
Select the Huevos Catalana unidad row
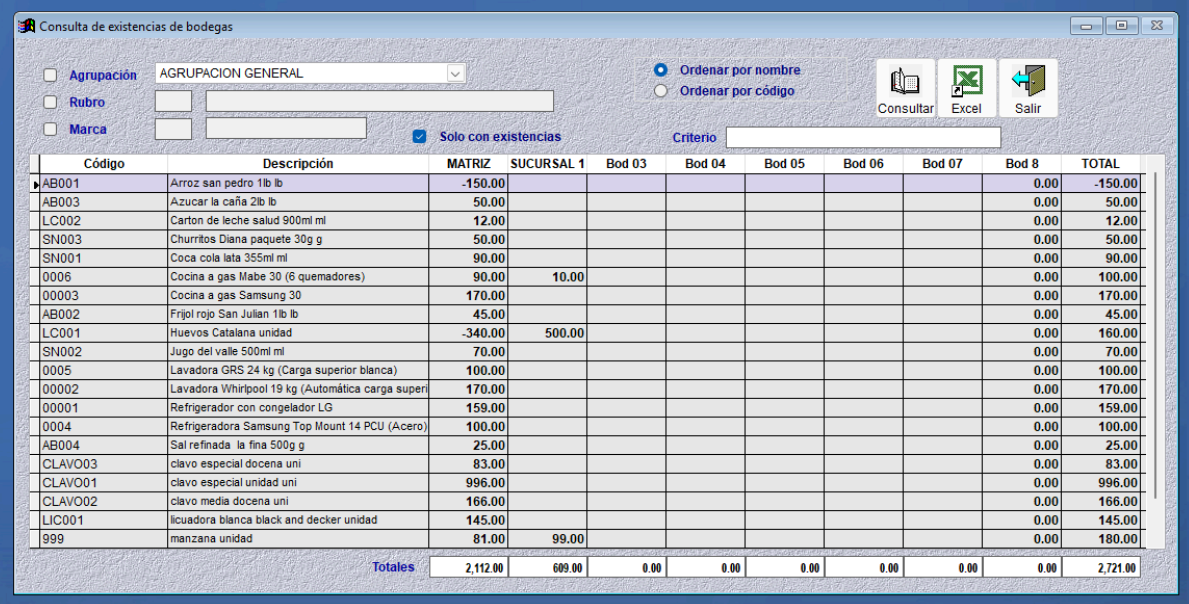pos(298,333)
